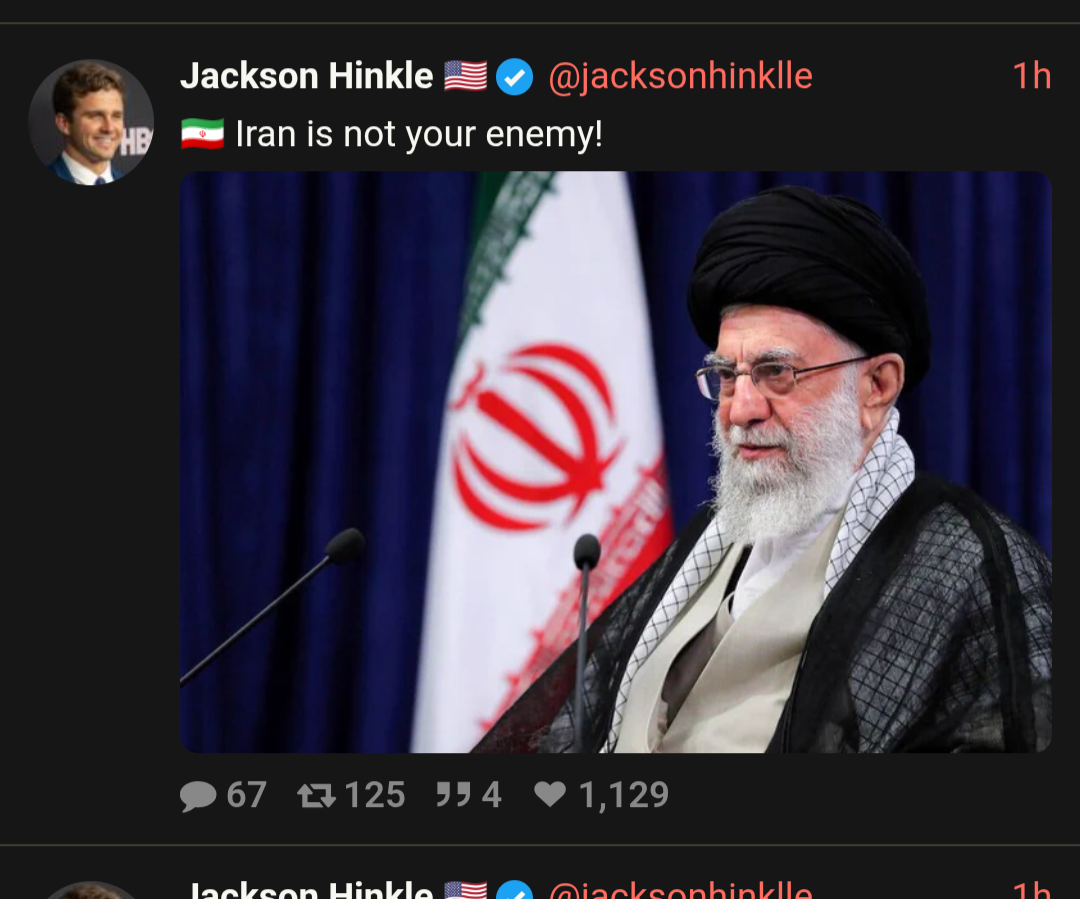1080x899 pixels.
Task: Like the post with the heart icon
Action: [550, 794]
